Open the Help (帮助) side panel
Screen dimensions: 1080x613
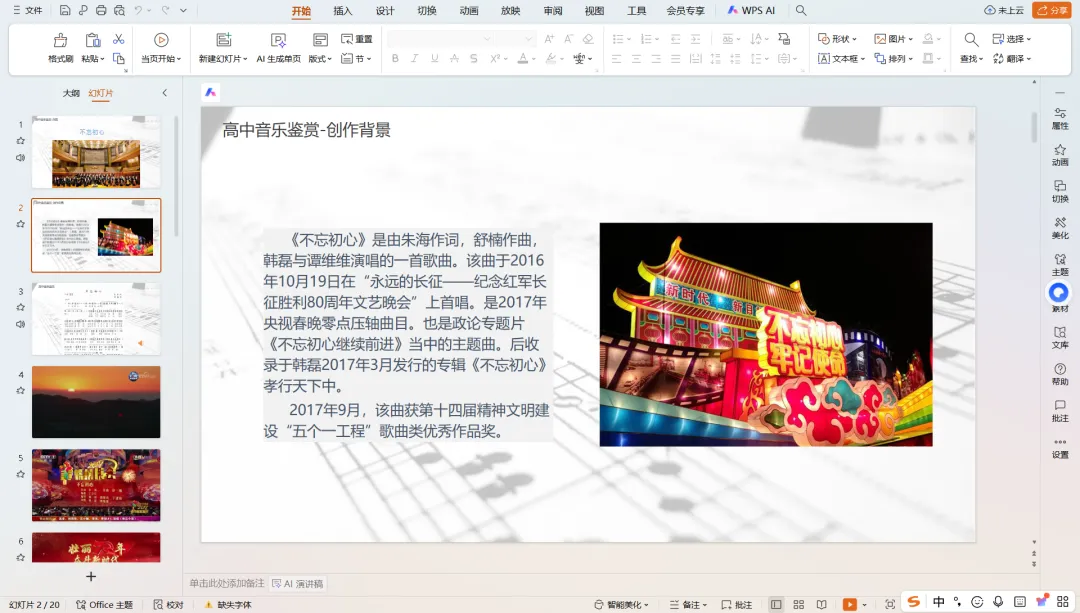pos(1060,374)
